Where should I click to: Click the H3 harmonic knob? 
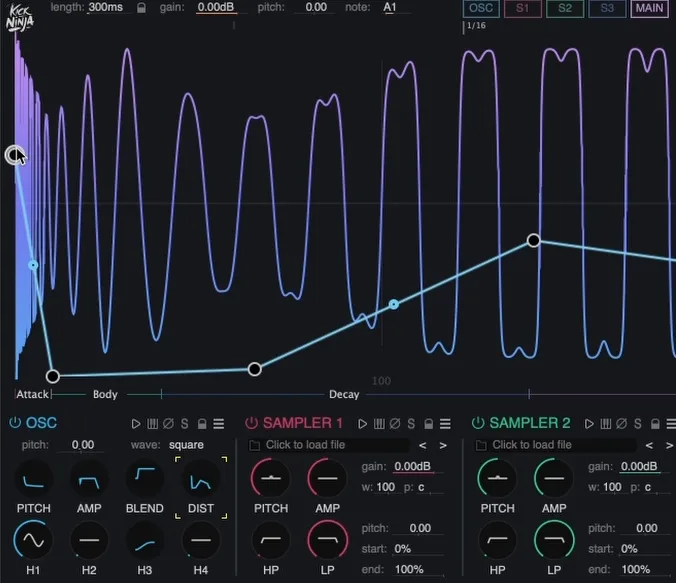(x=145, y=540)
